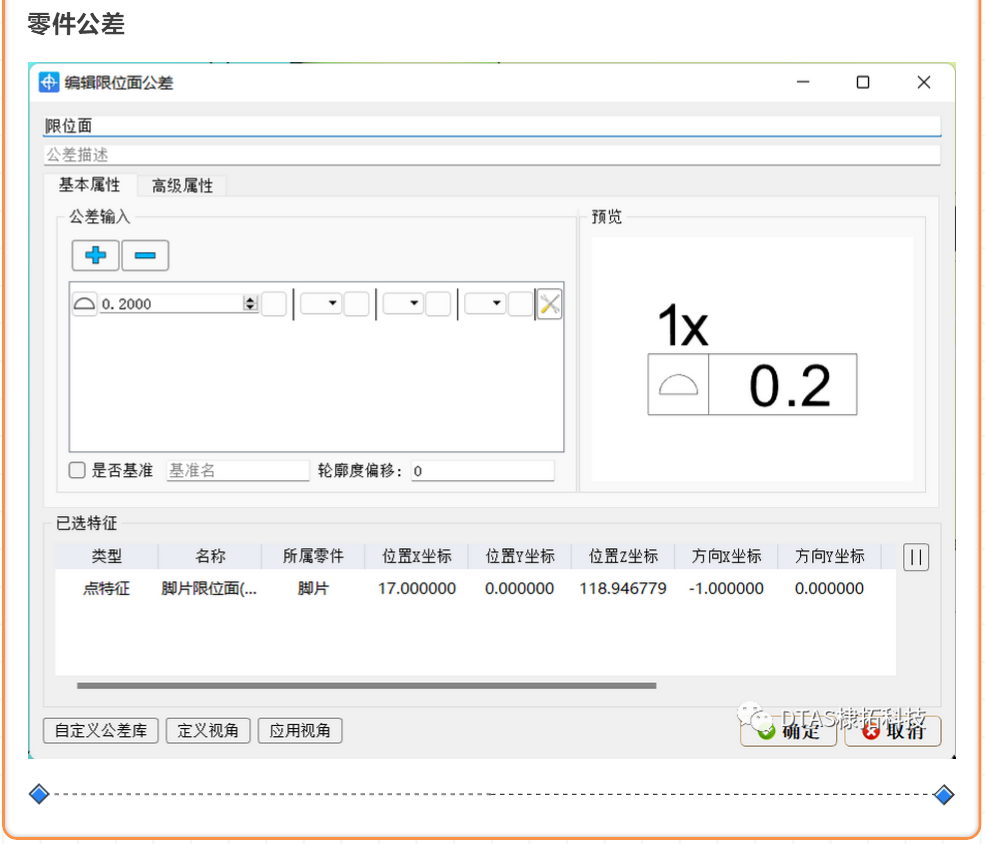Remove the tolerance using the minus icon
This screenshot has height=844, width=985.
click(144, 255)
